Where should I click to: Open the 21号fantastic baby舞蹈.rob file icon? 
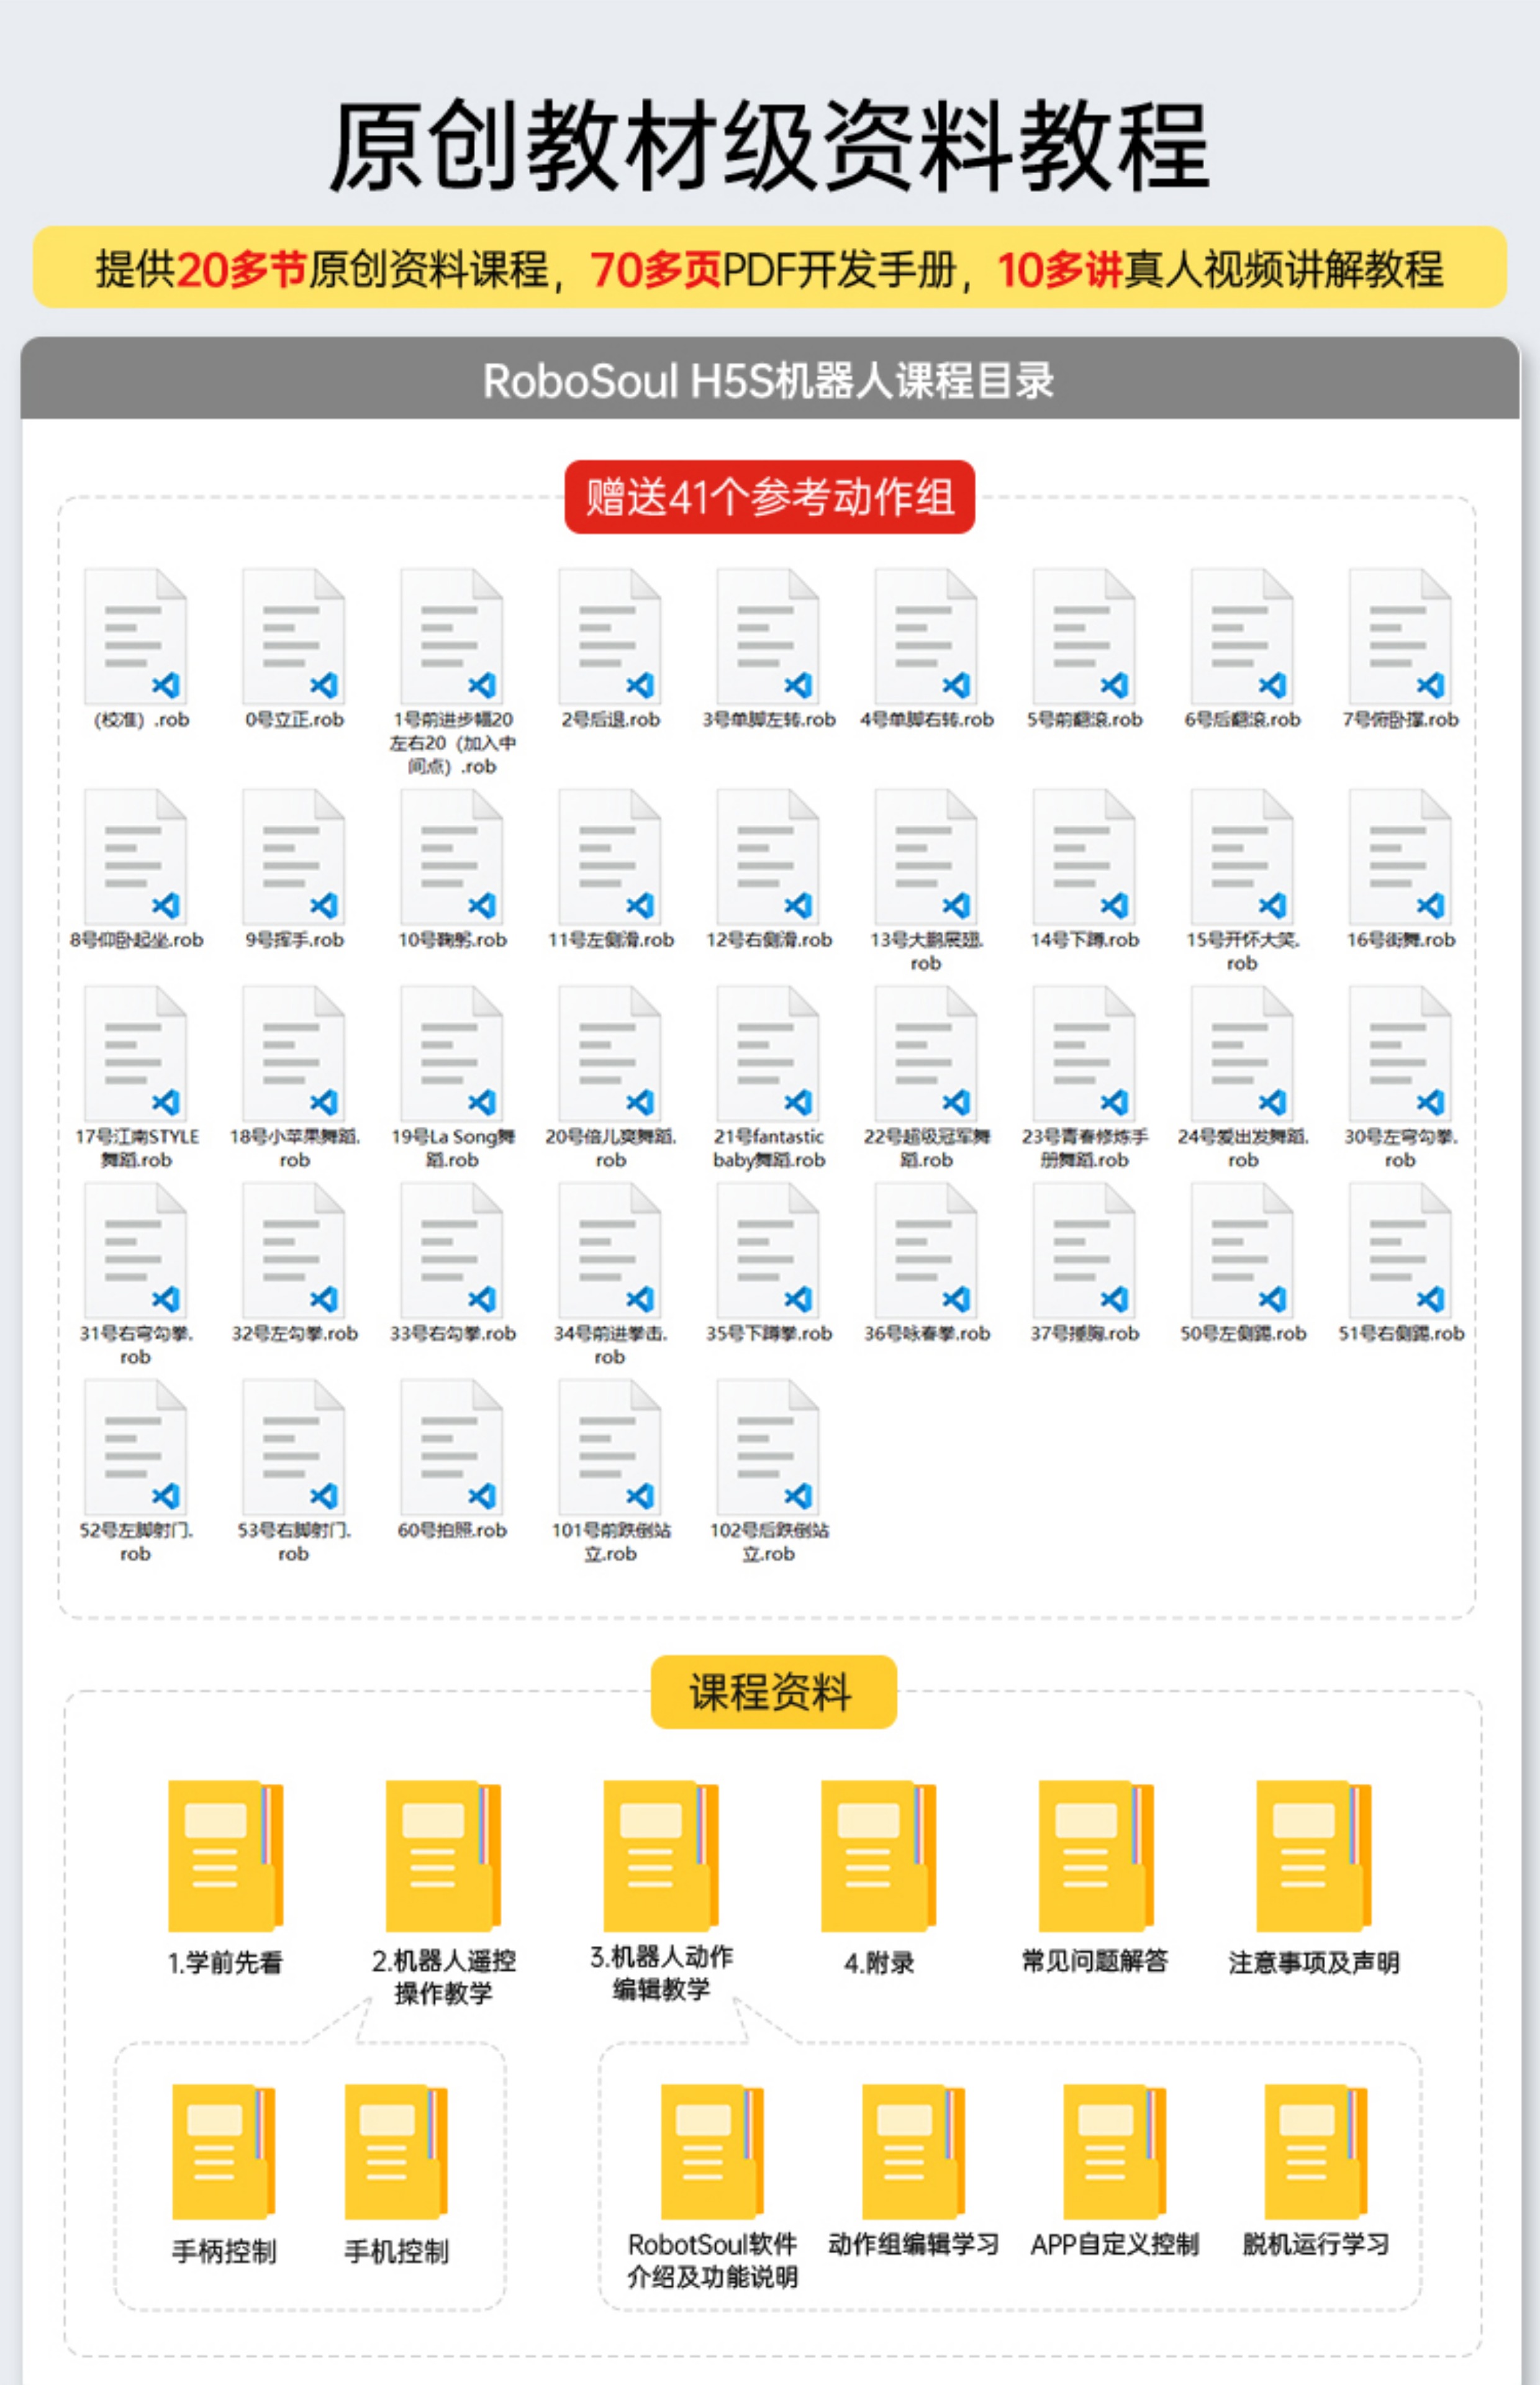(x=767, y=1054)
